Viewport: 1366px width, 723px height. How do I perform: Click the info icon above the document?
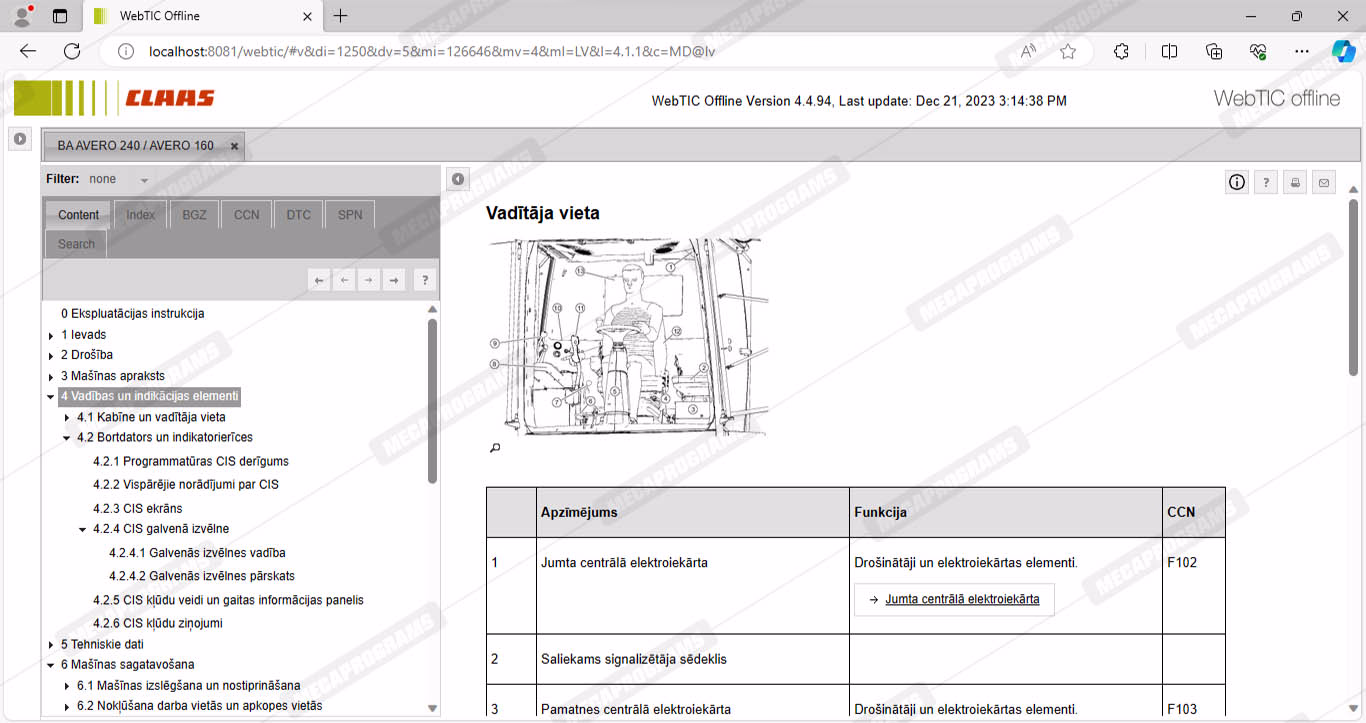point(1237,182)
